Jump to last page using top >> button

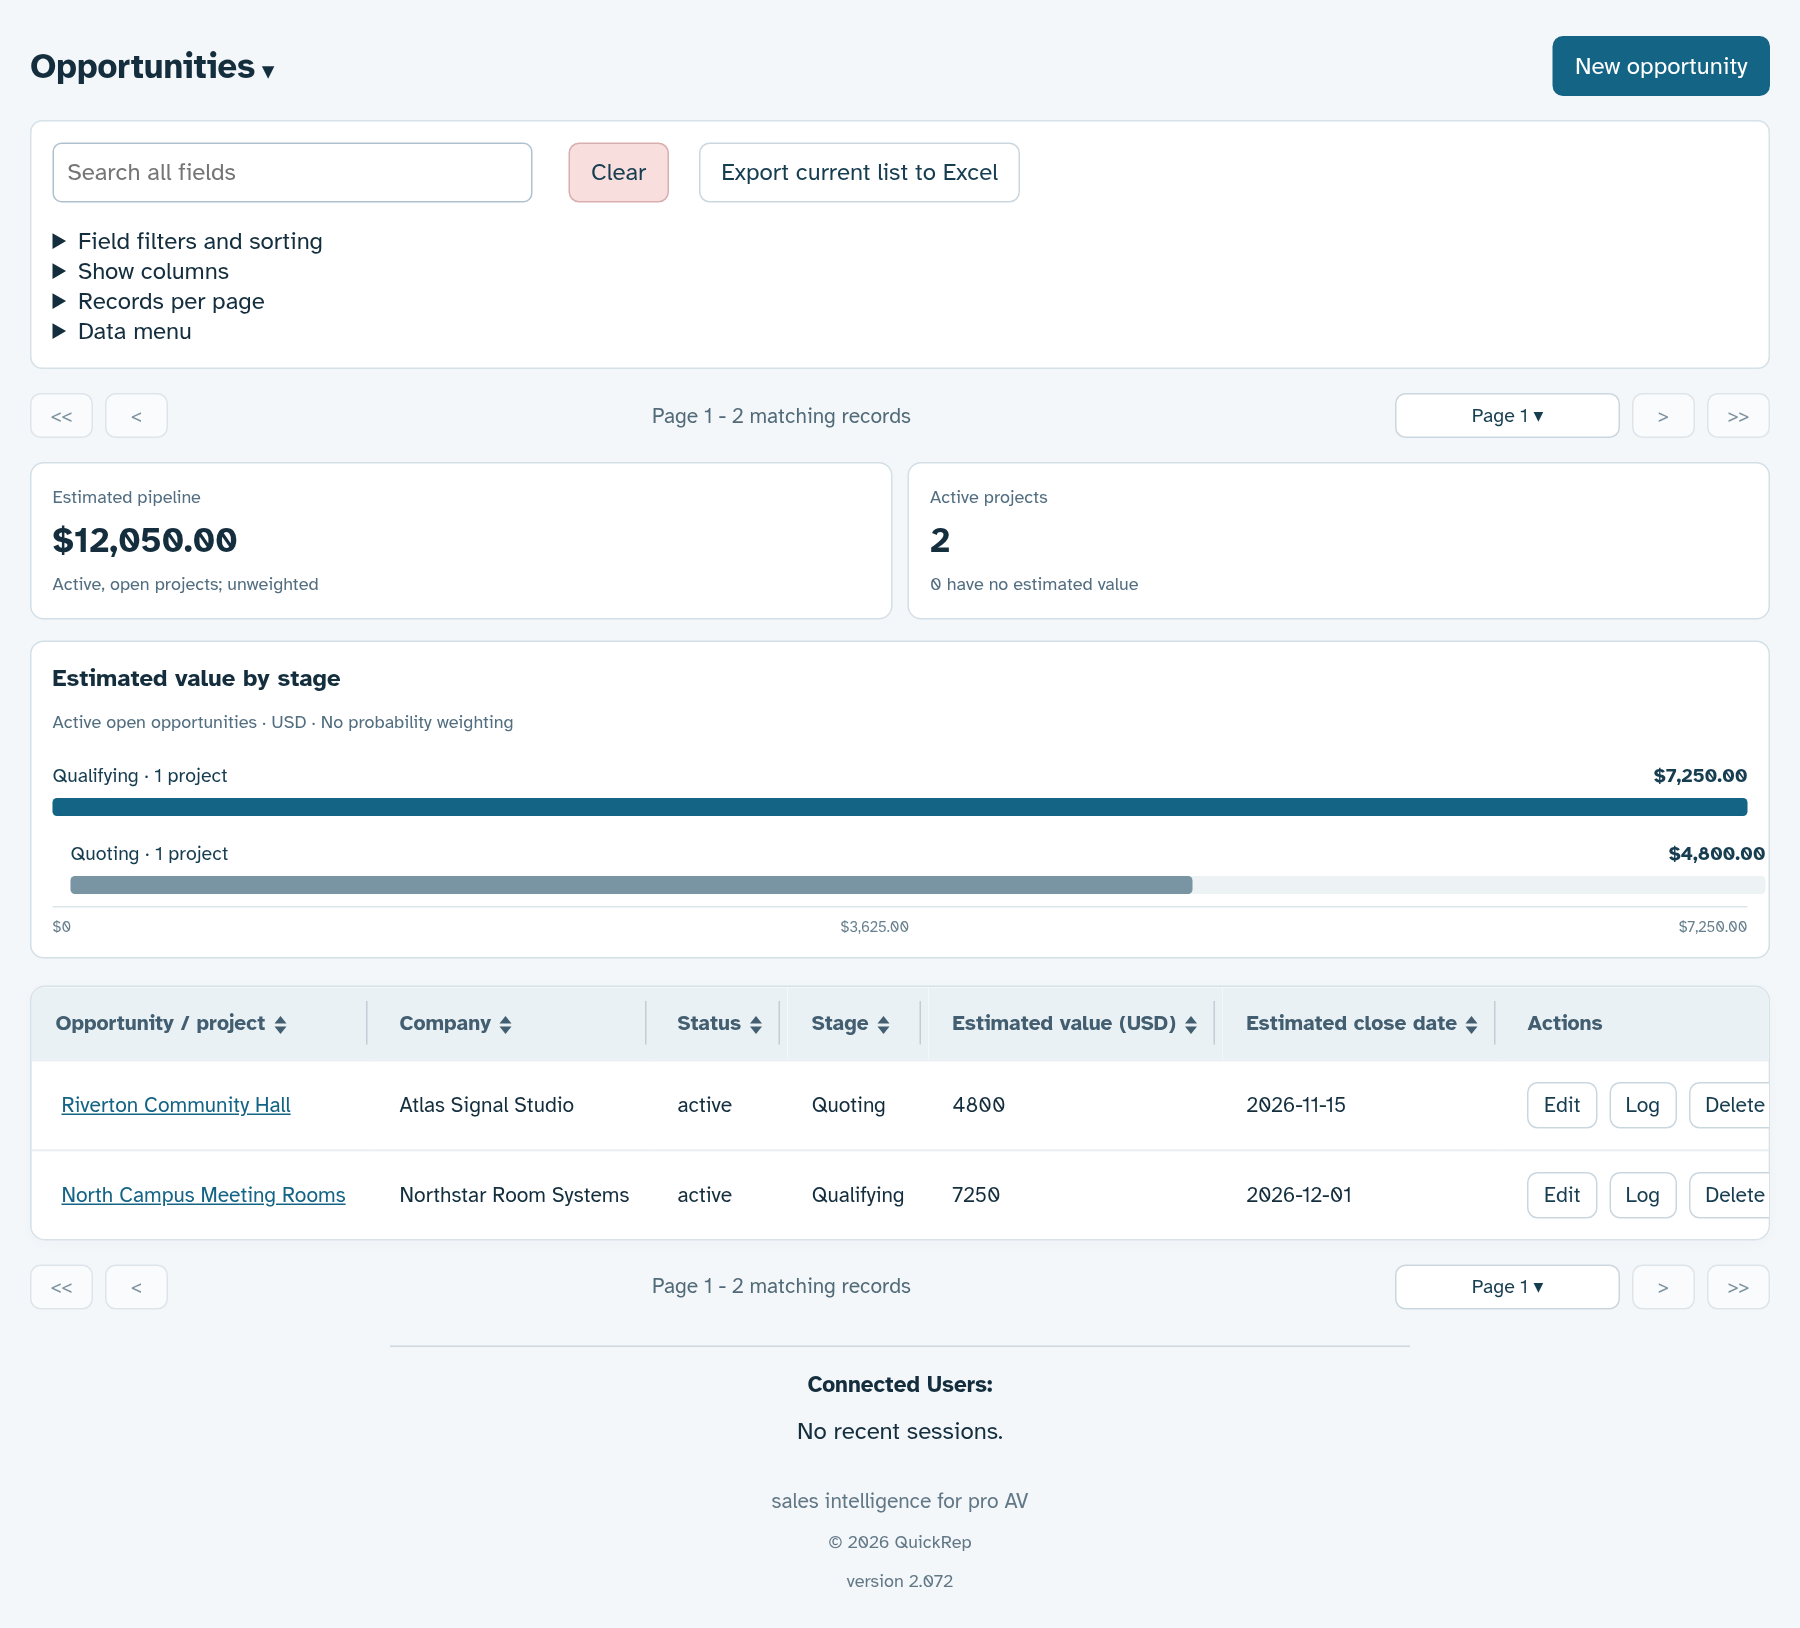(1737, 415)
